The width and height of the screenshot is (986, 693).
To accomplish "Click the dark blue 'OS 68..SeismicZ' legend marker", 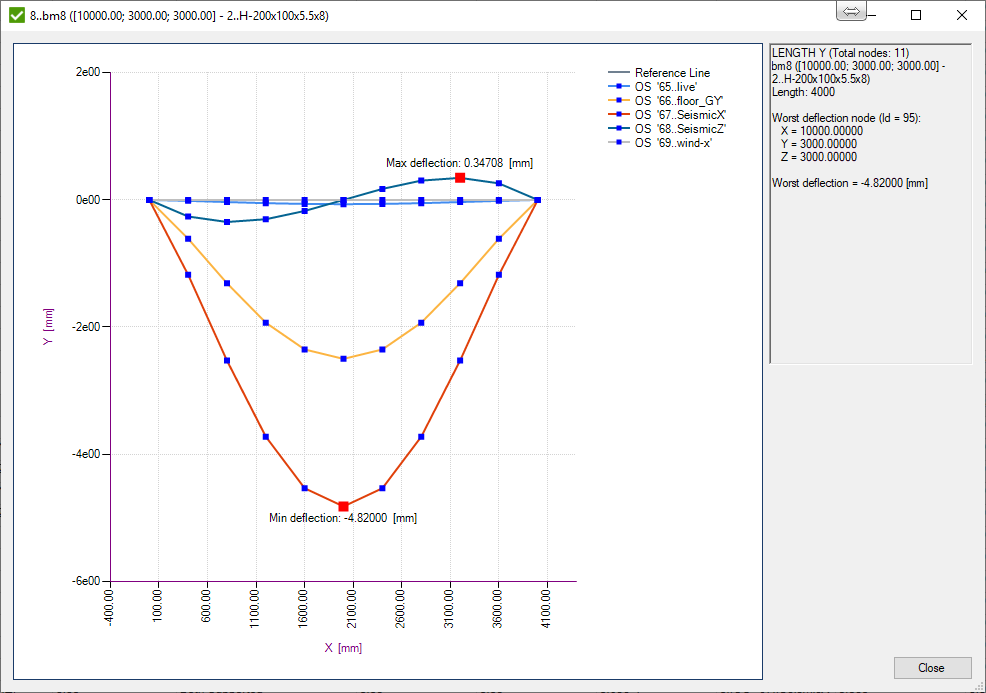I will tap(621, 128).
